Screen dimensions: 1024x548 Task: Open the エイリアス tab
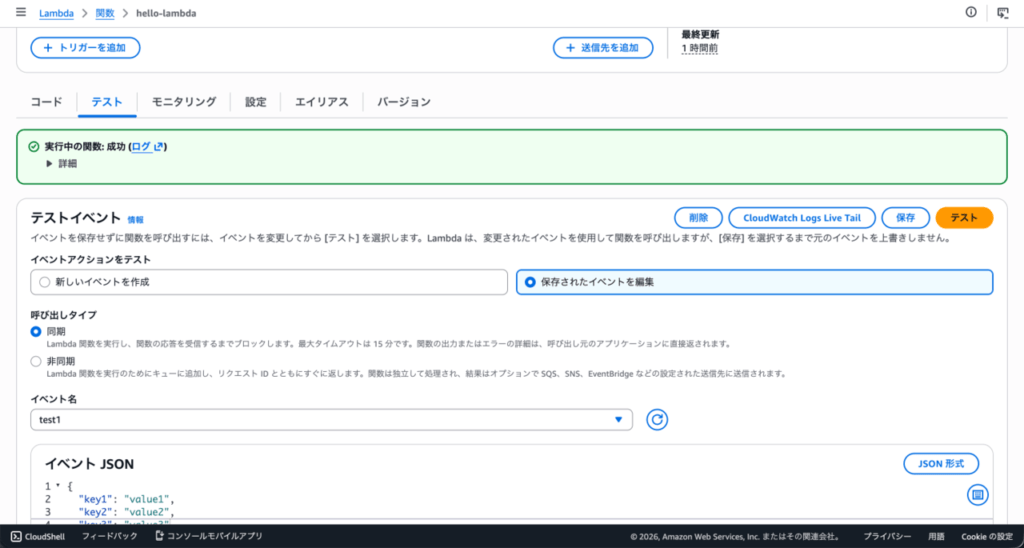tap(322, 102)
